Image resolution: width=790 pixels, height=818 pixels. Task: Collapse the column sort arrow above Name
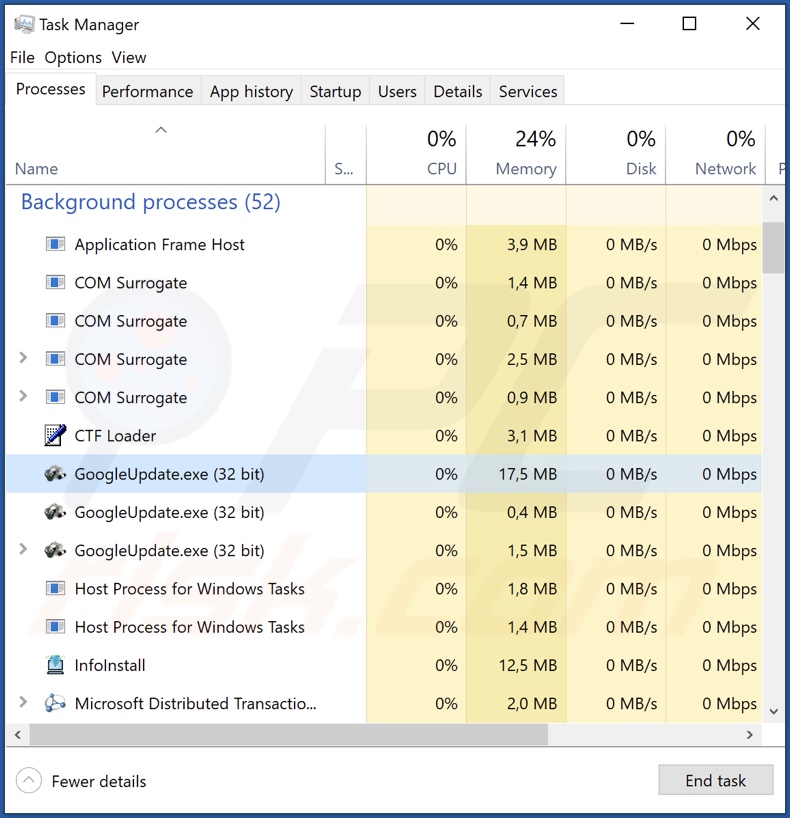pyautogui.click(x=161, y=131)
